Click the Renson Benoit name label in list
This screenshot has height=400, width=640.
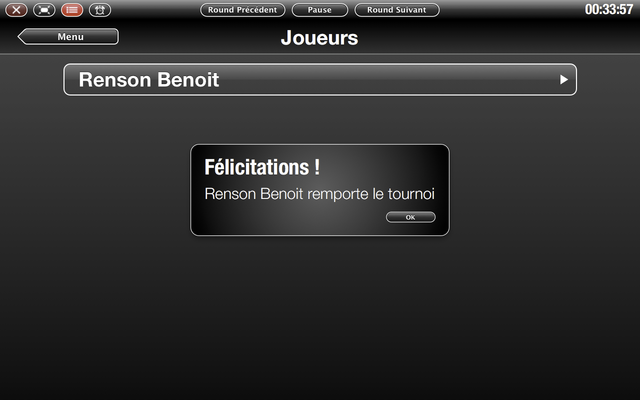point(149,80)
